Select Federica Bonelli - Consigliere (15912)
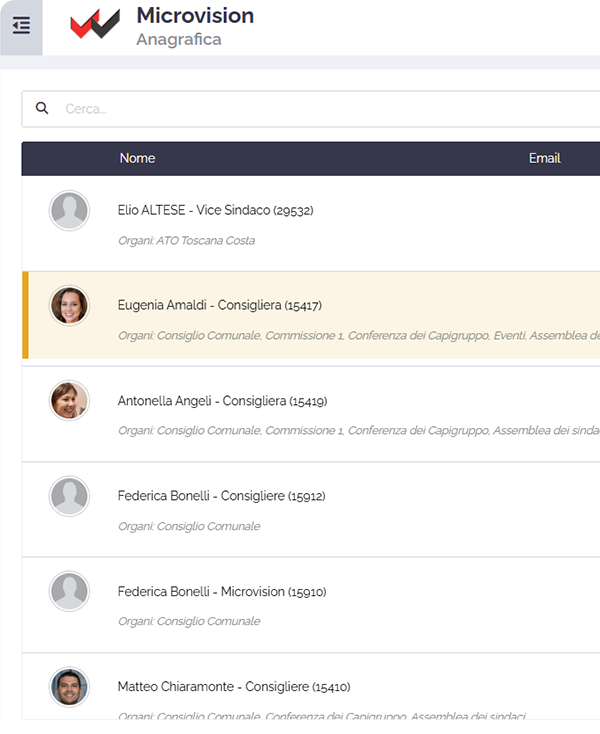 coord(221,496)
